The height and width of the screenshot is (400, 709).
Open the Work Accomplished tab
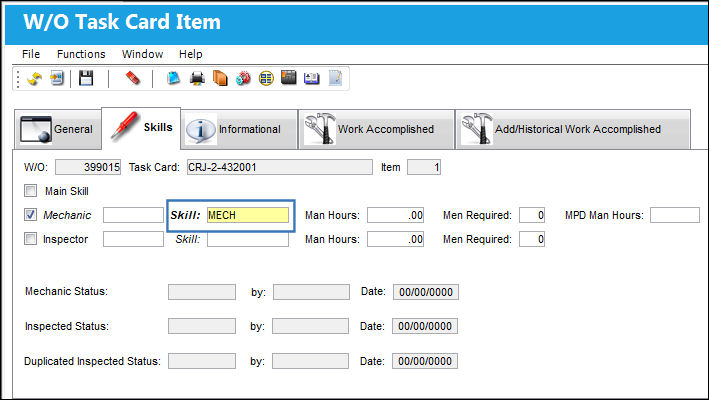(x=376, y=129)
